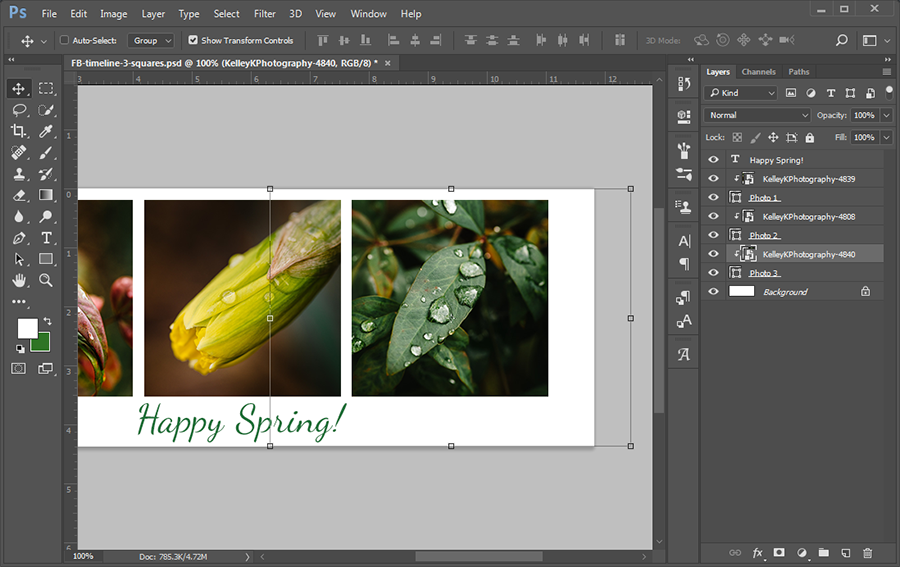Open the Kind layer filter dropdown
The height and width of the screenshot is (567, 900).
tap(740, 93)
